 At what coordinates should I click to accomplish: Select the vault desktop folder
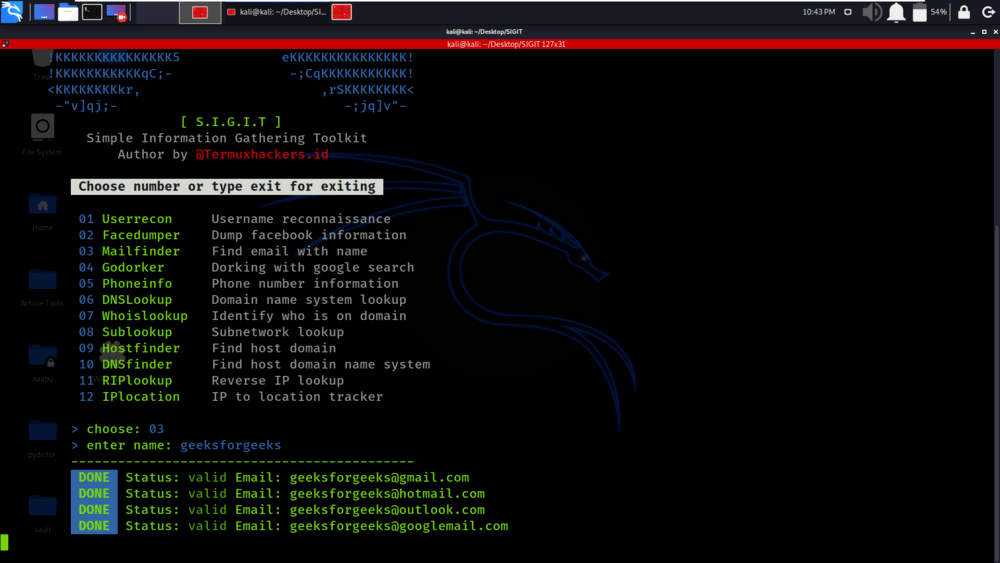coord(42,513)
